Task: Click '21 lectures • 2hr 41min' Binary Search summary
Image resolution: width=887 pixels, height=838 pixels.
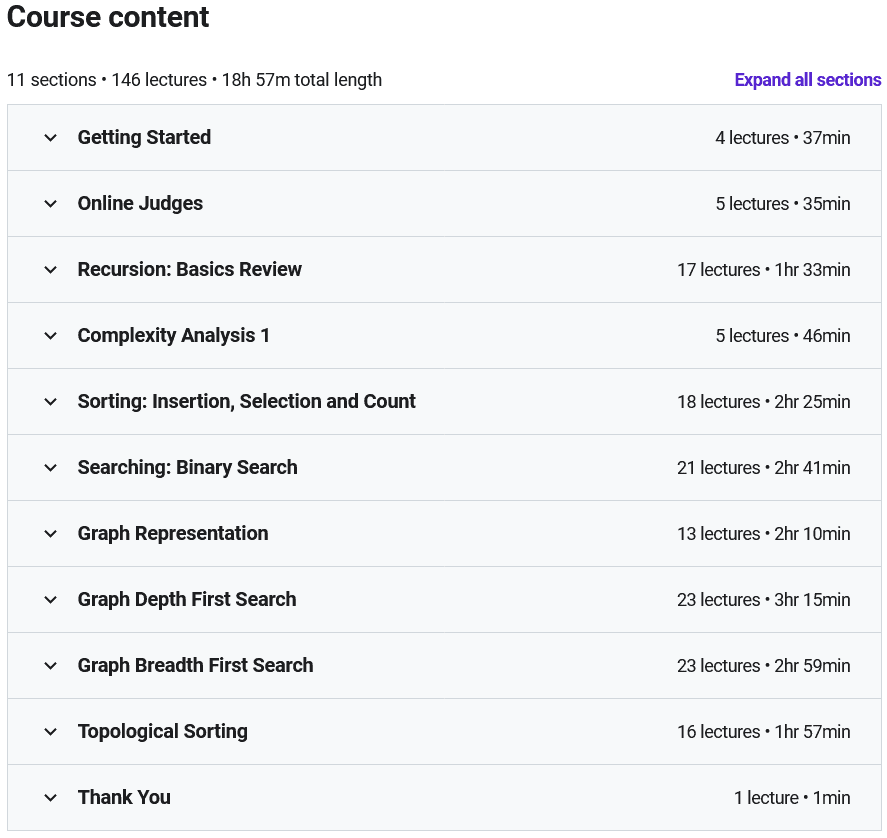Action: click(x=763, y=468)
